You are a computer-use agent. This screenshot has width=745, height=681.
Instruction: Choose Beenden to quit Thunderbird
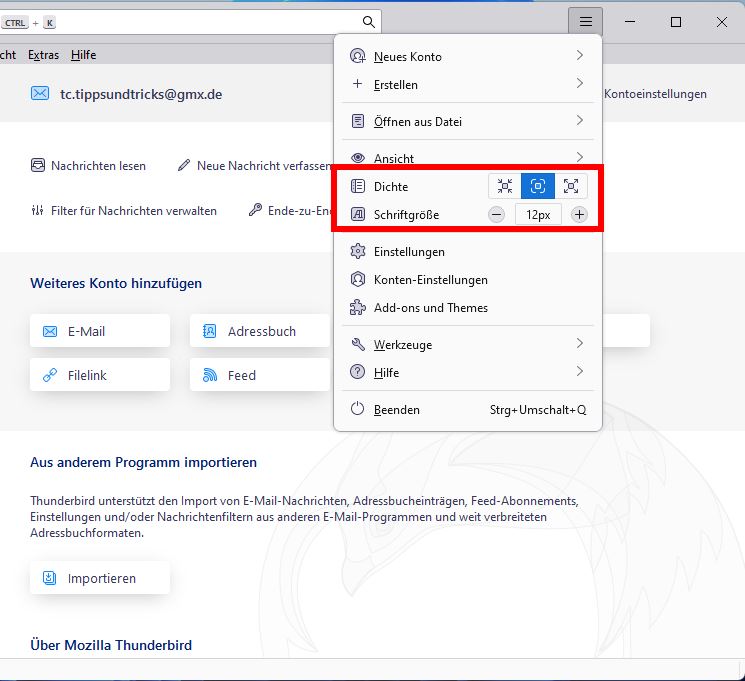coord(397,410)
